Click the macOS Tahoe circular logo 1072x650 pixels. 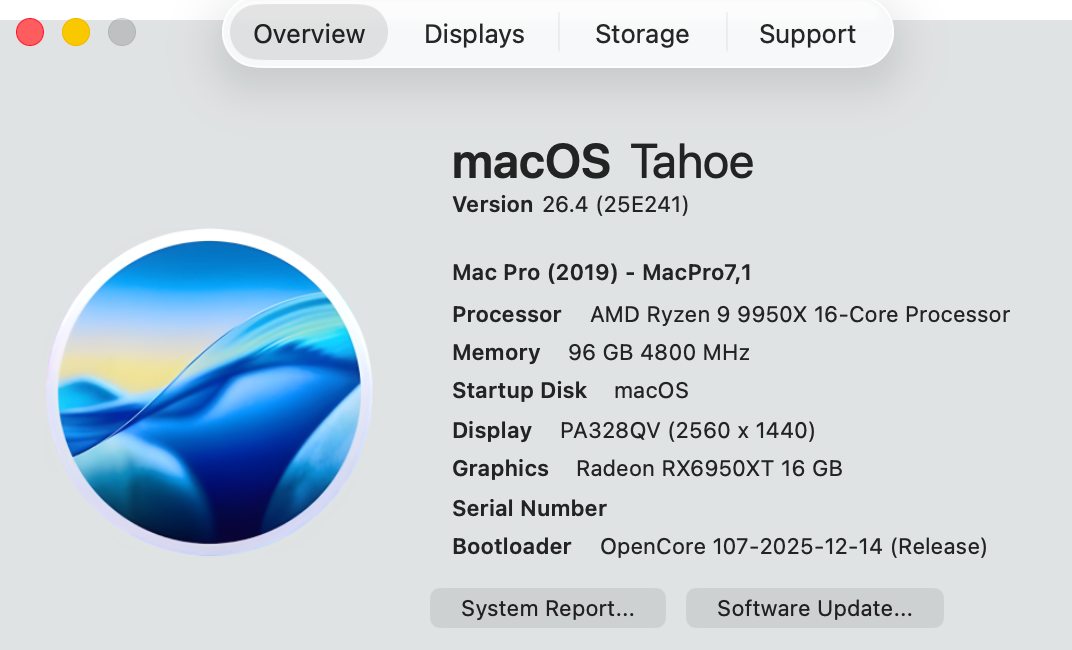click(210, 392)
